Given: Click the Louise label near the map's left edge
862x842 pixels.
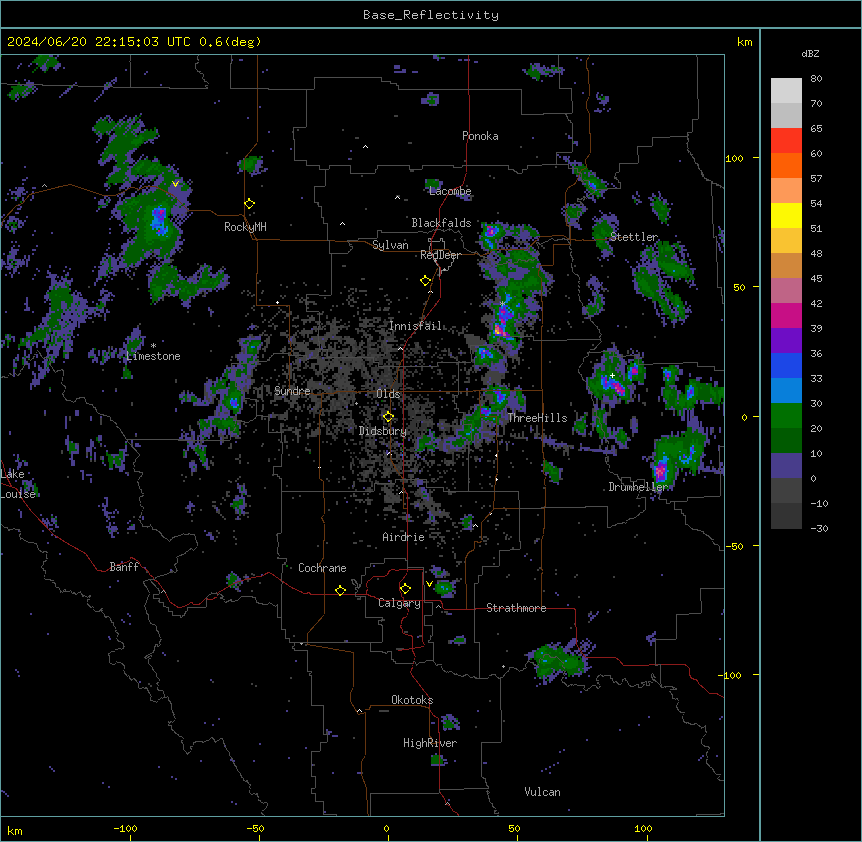Looking at the screenshot, I should tap(18, 494).
